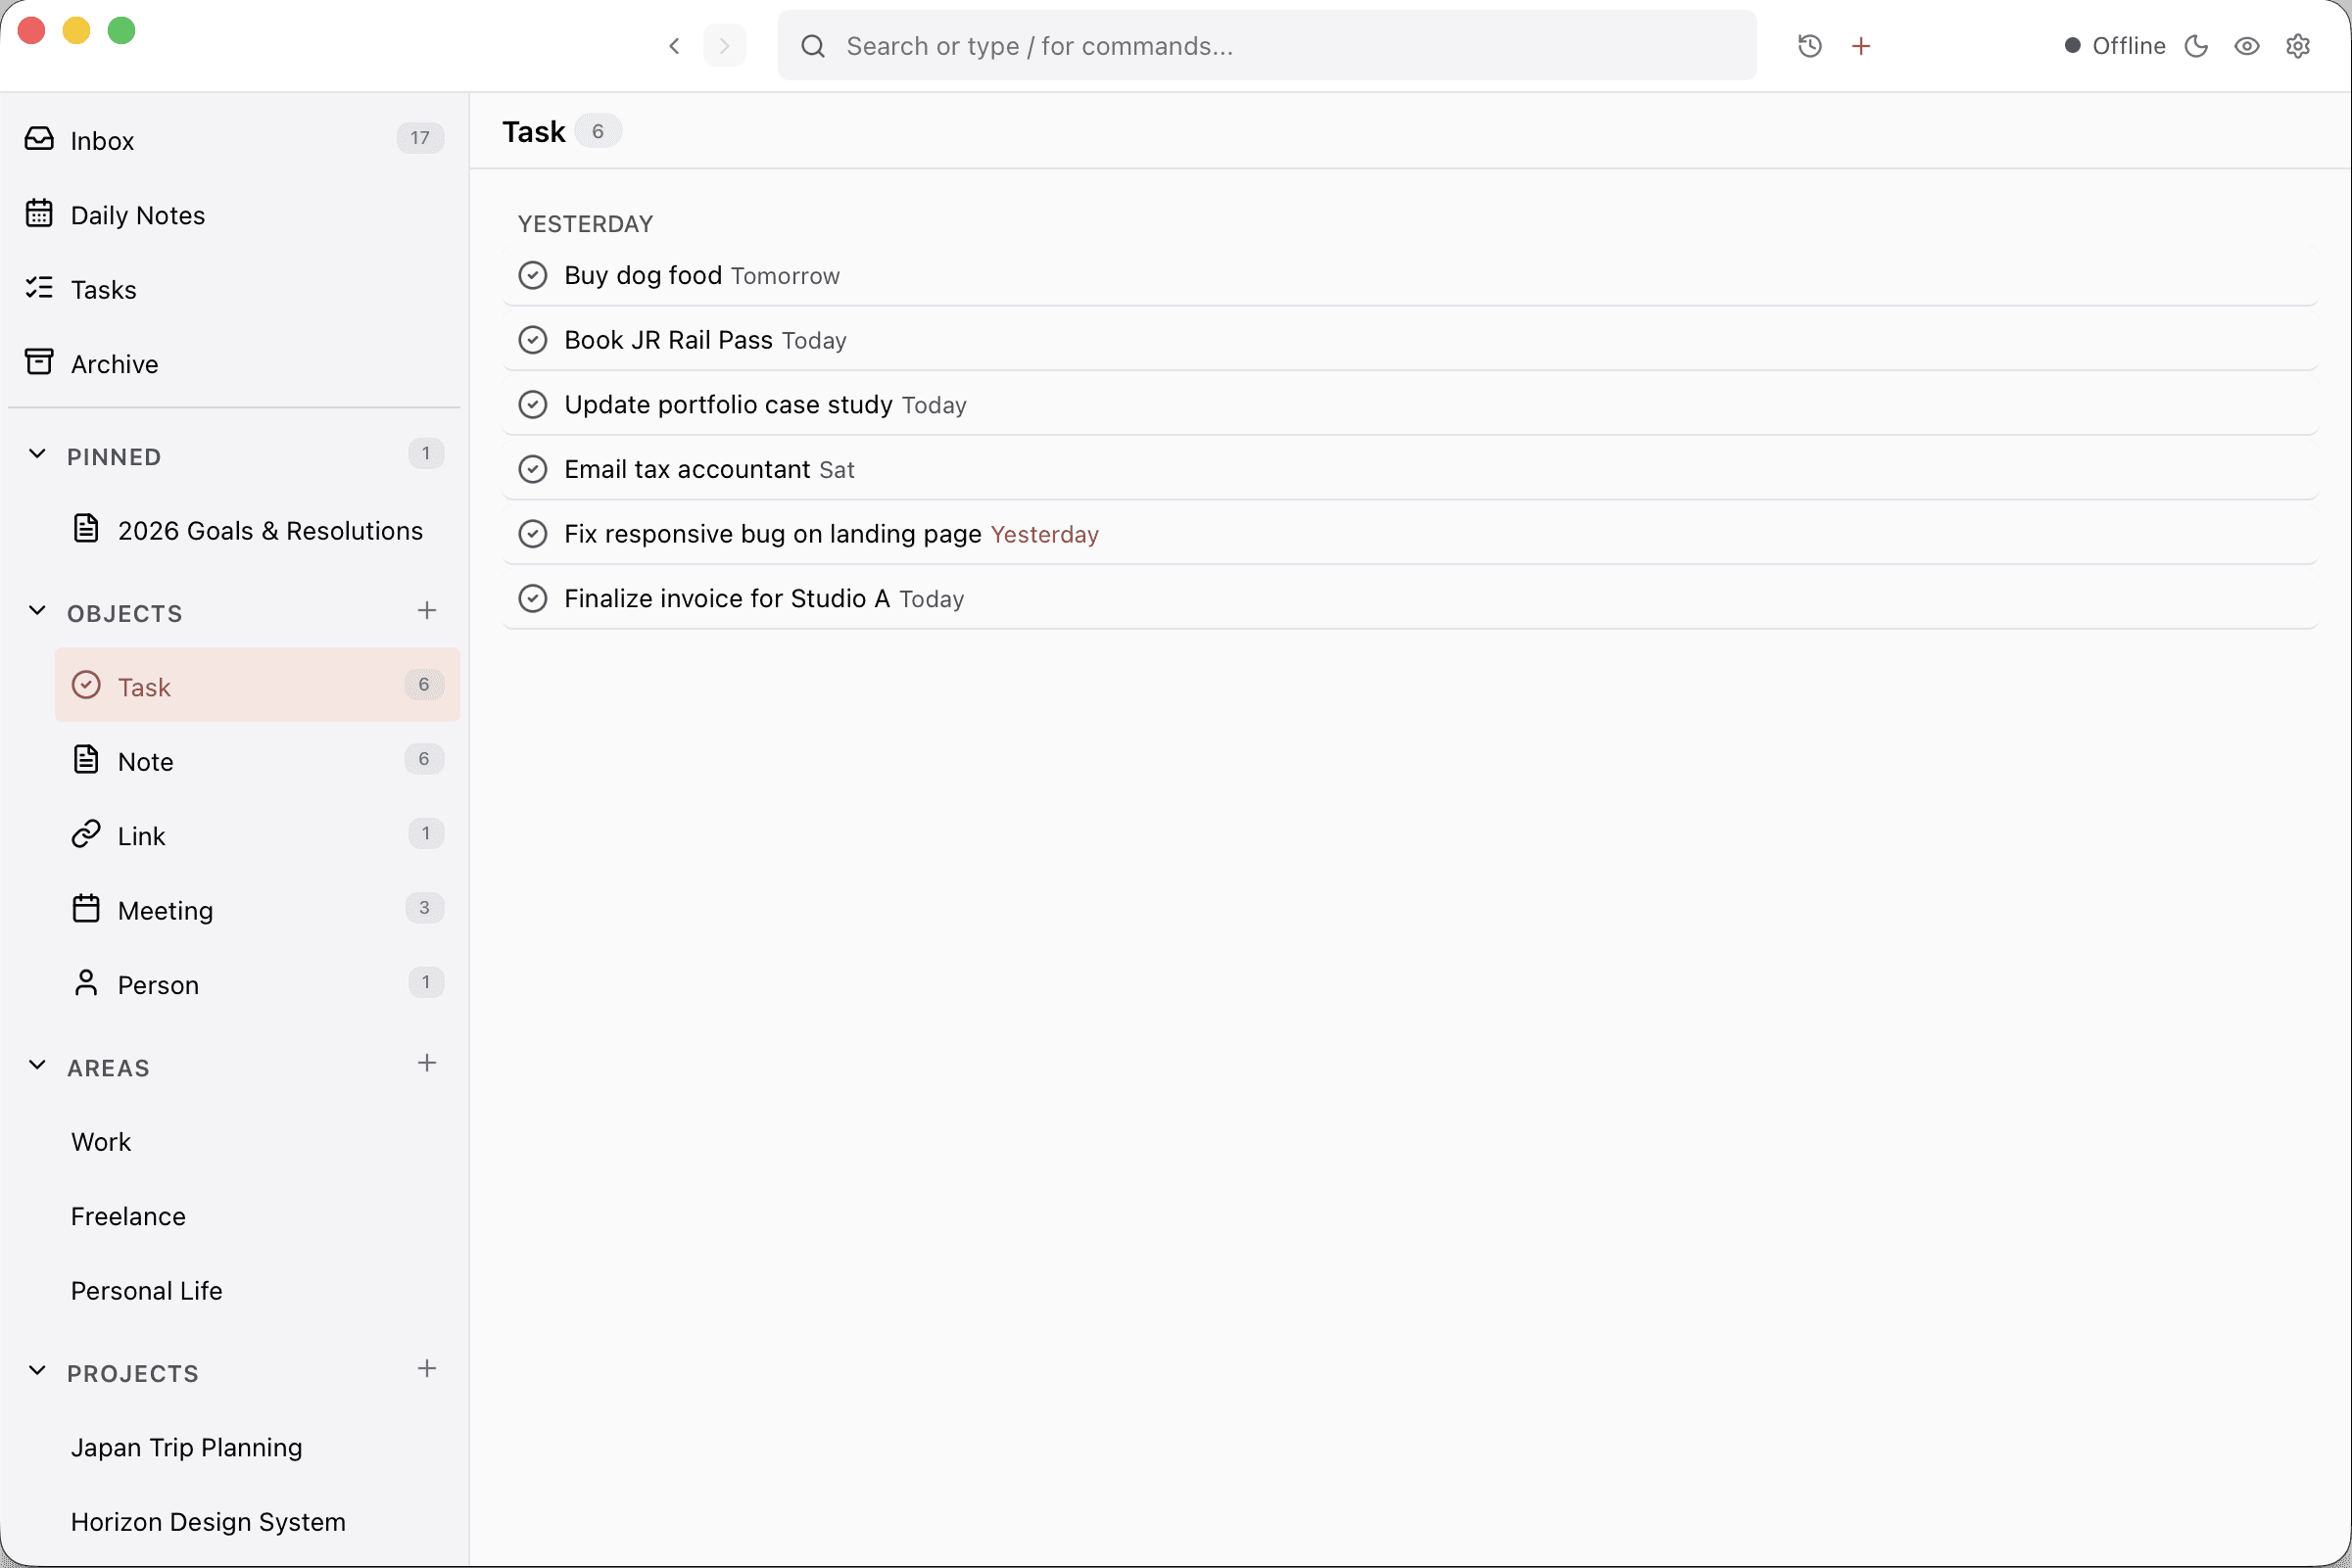Open the Tasks sidebar item
2352x1568 pixels.
[103, 289]
